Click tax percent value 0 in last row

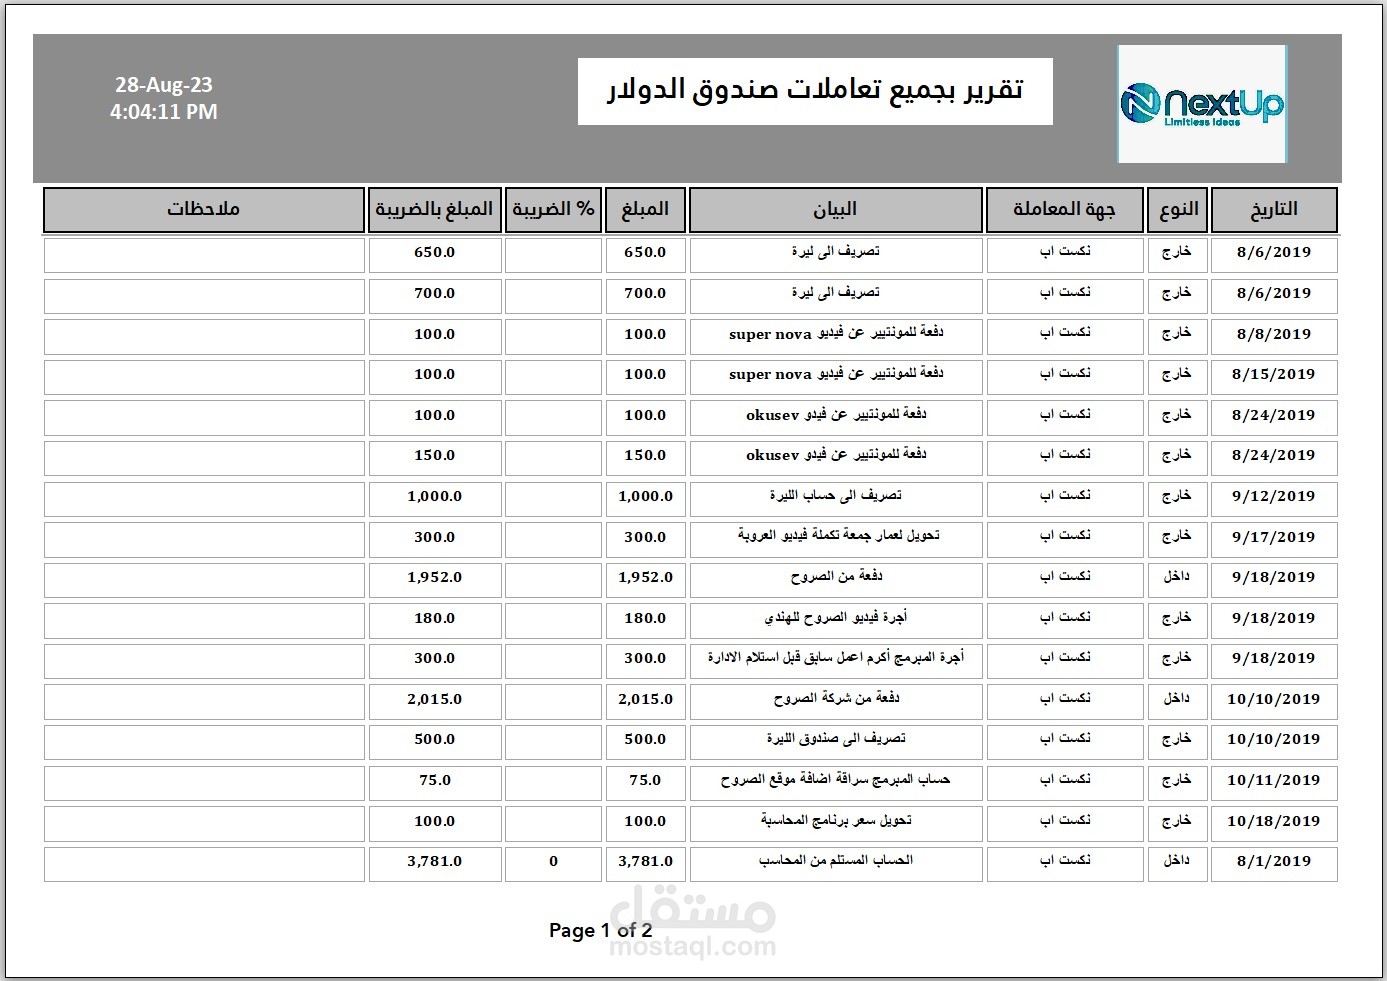point(553,862)
